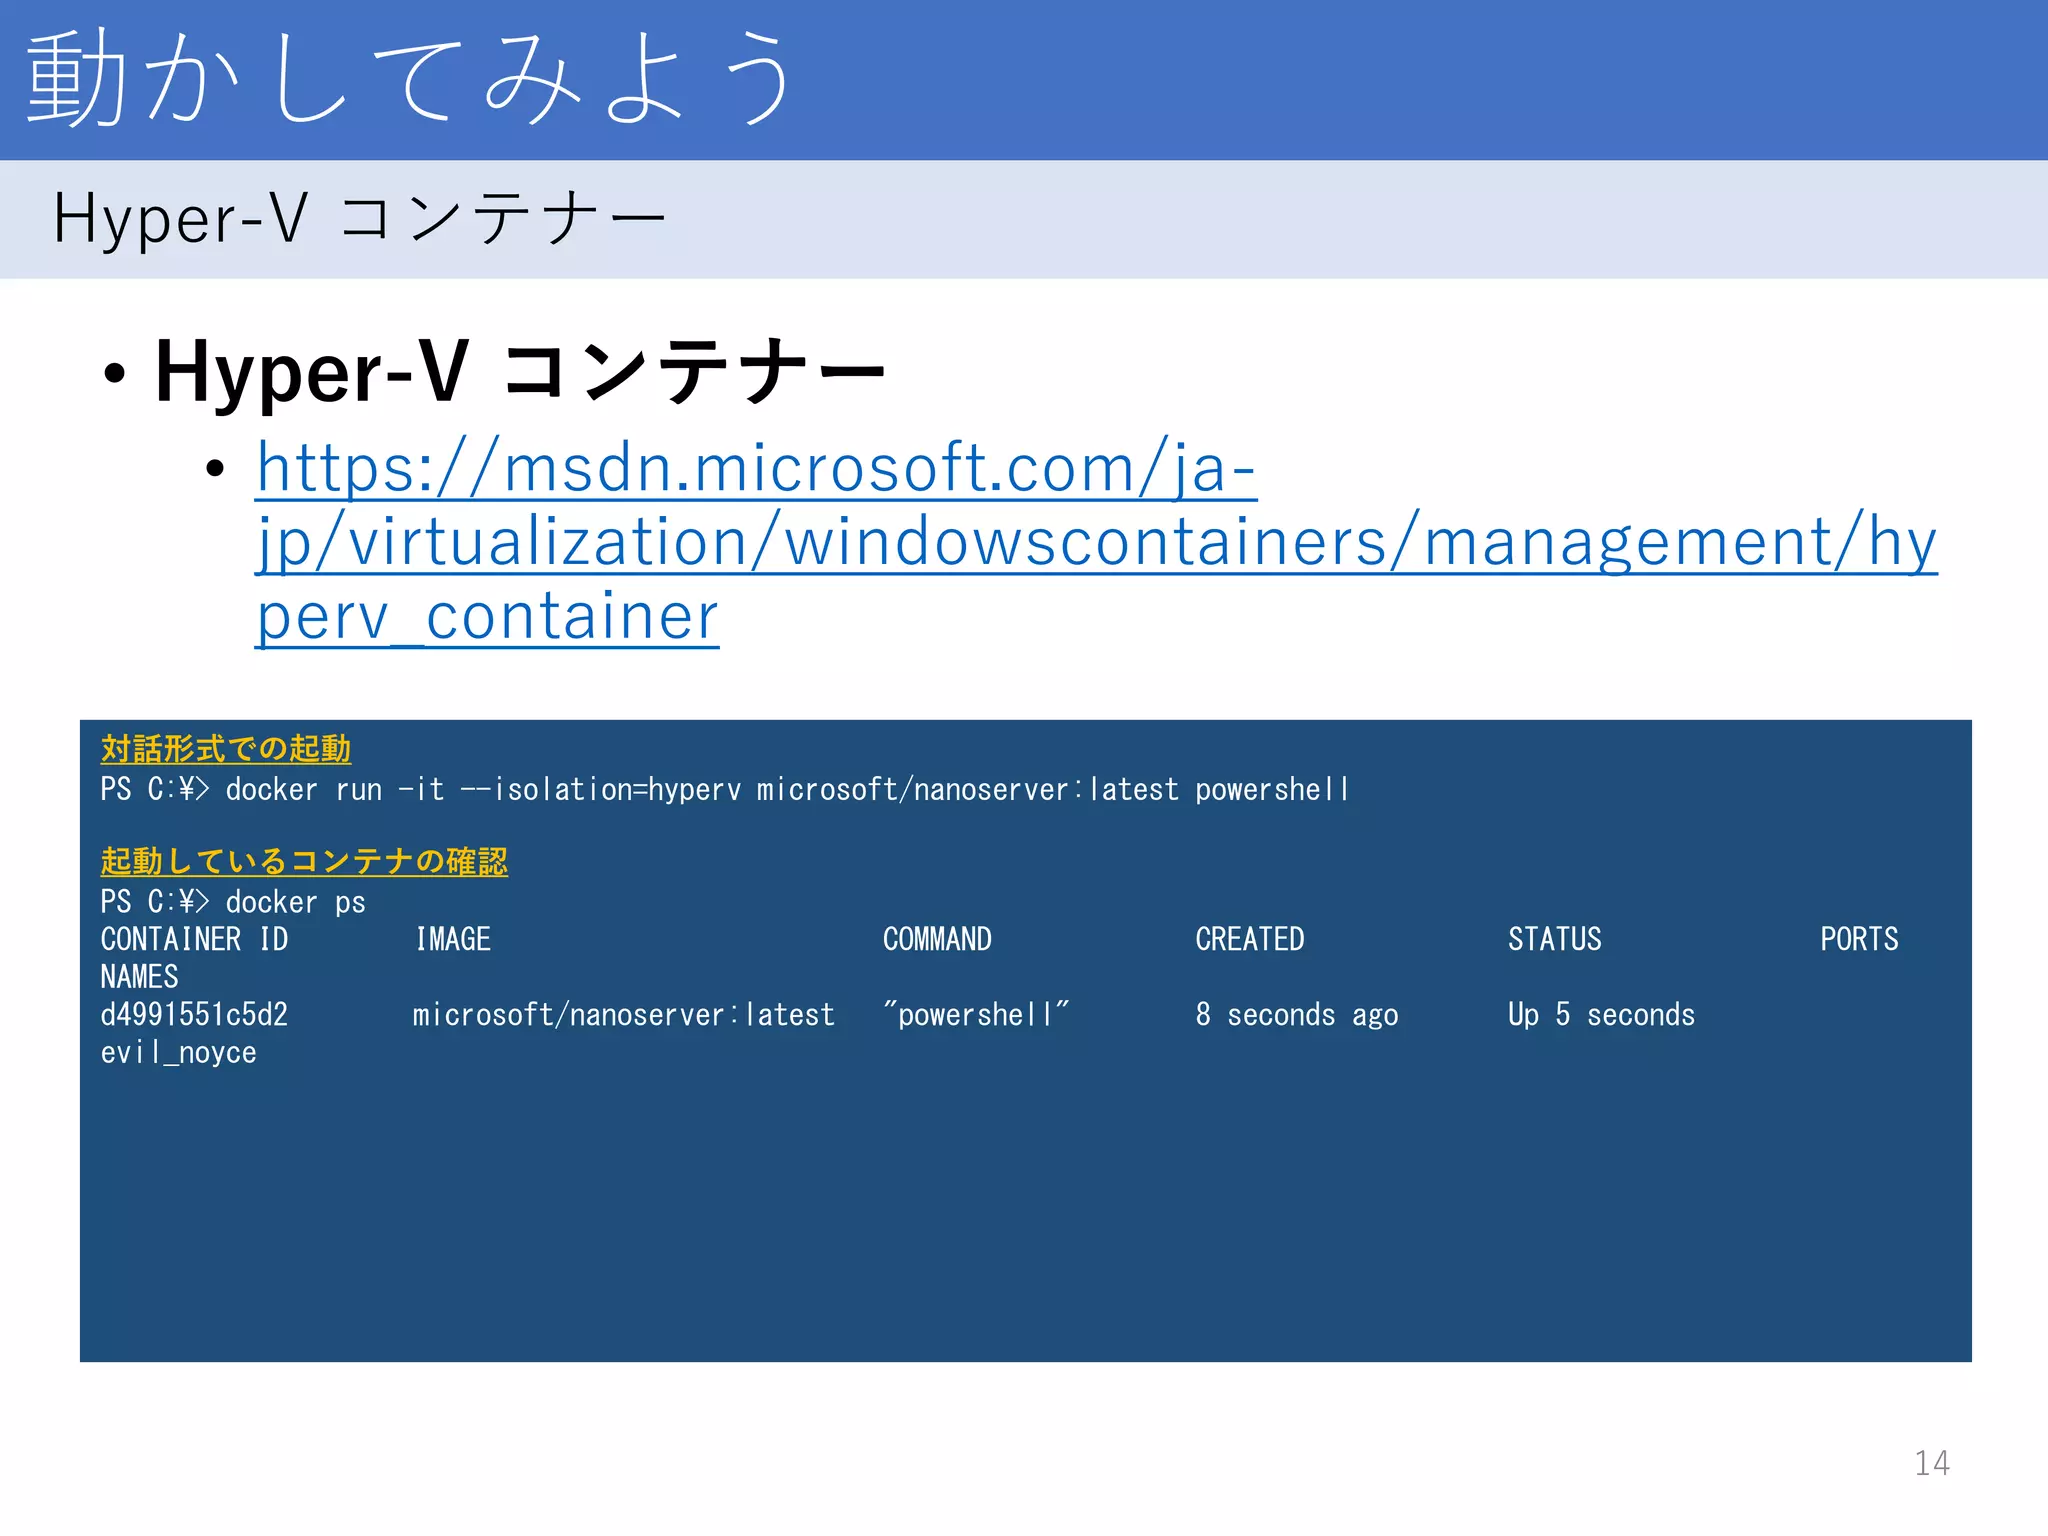The image size is (2048, 1536).
Task: Click the '8 seconds ago' created value
Action: 1297,1014
